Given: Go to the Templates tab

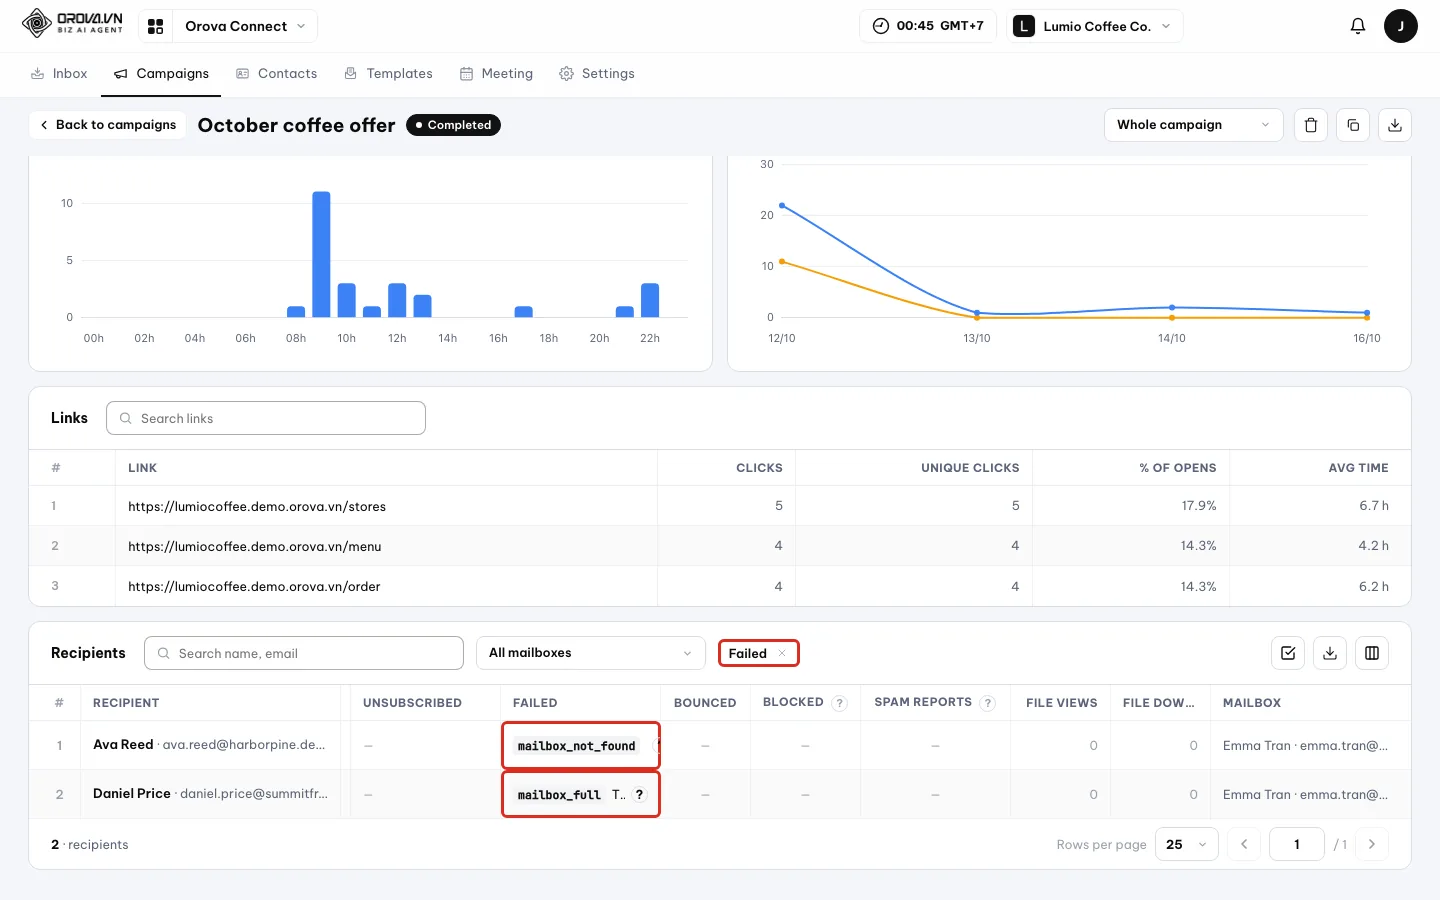Looking at the screenshot, I should (388, 74).
